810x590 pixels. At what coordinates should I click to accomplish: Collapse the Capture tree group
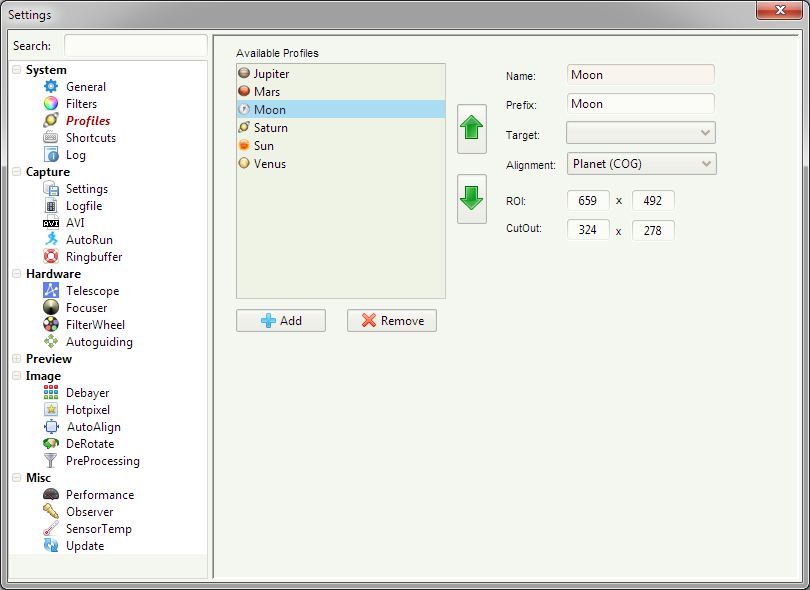point(17,172)
